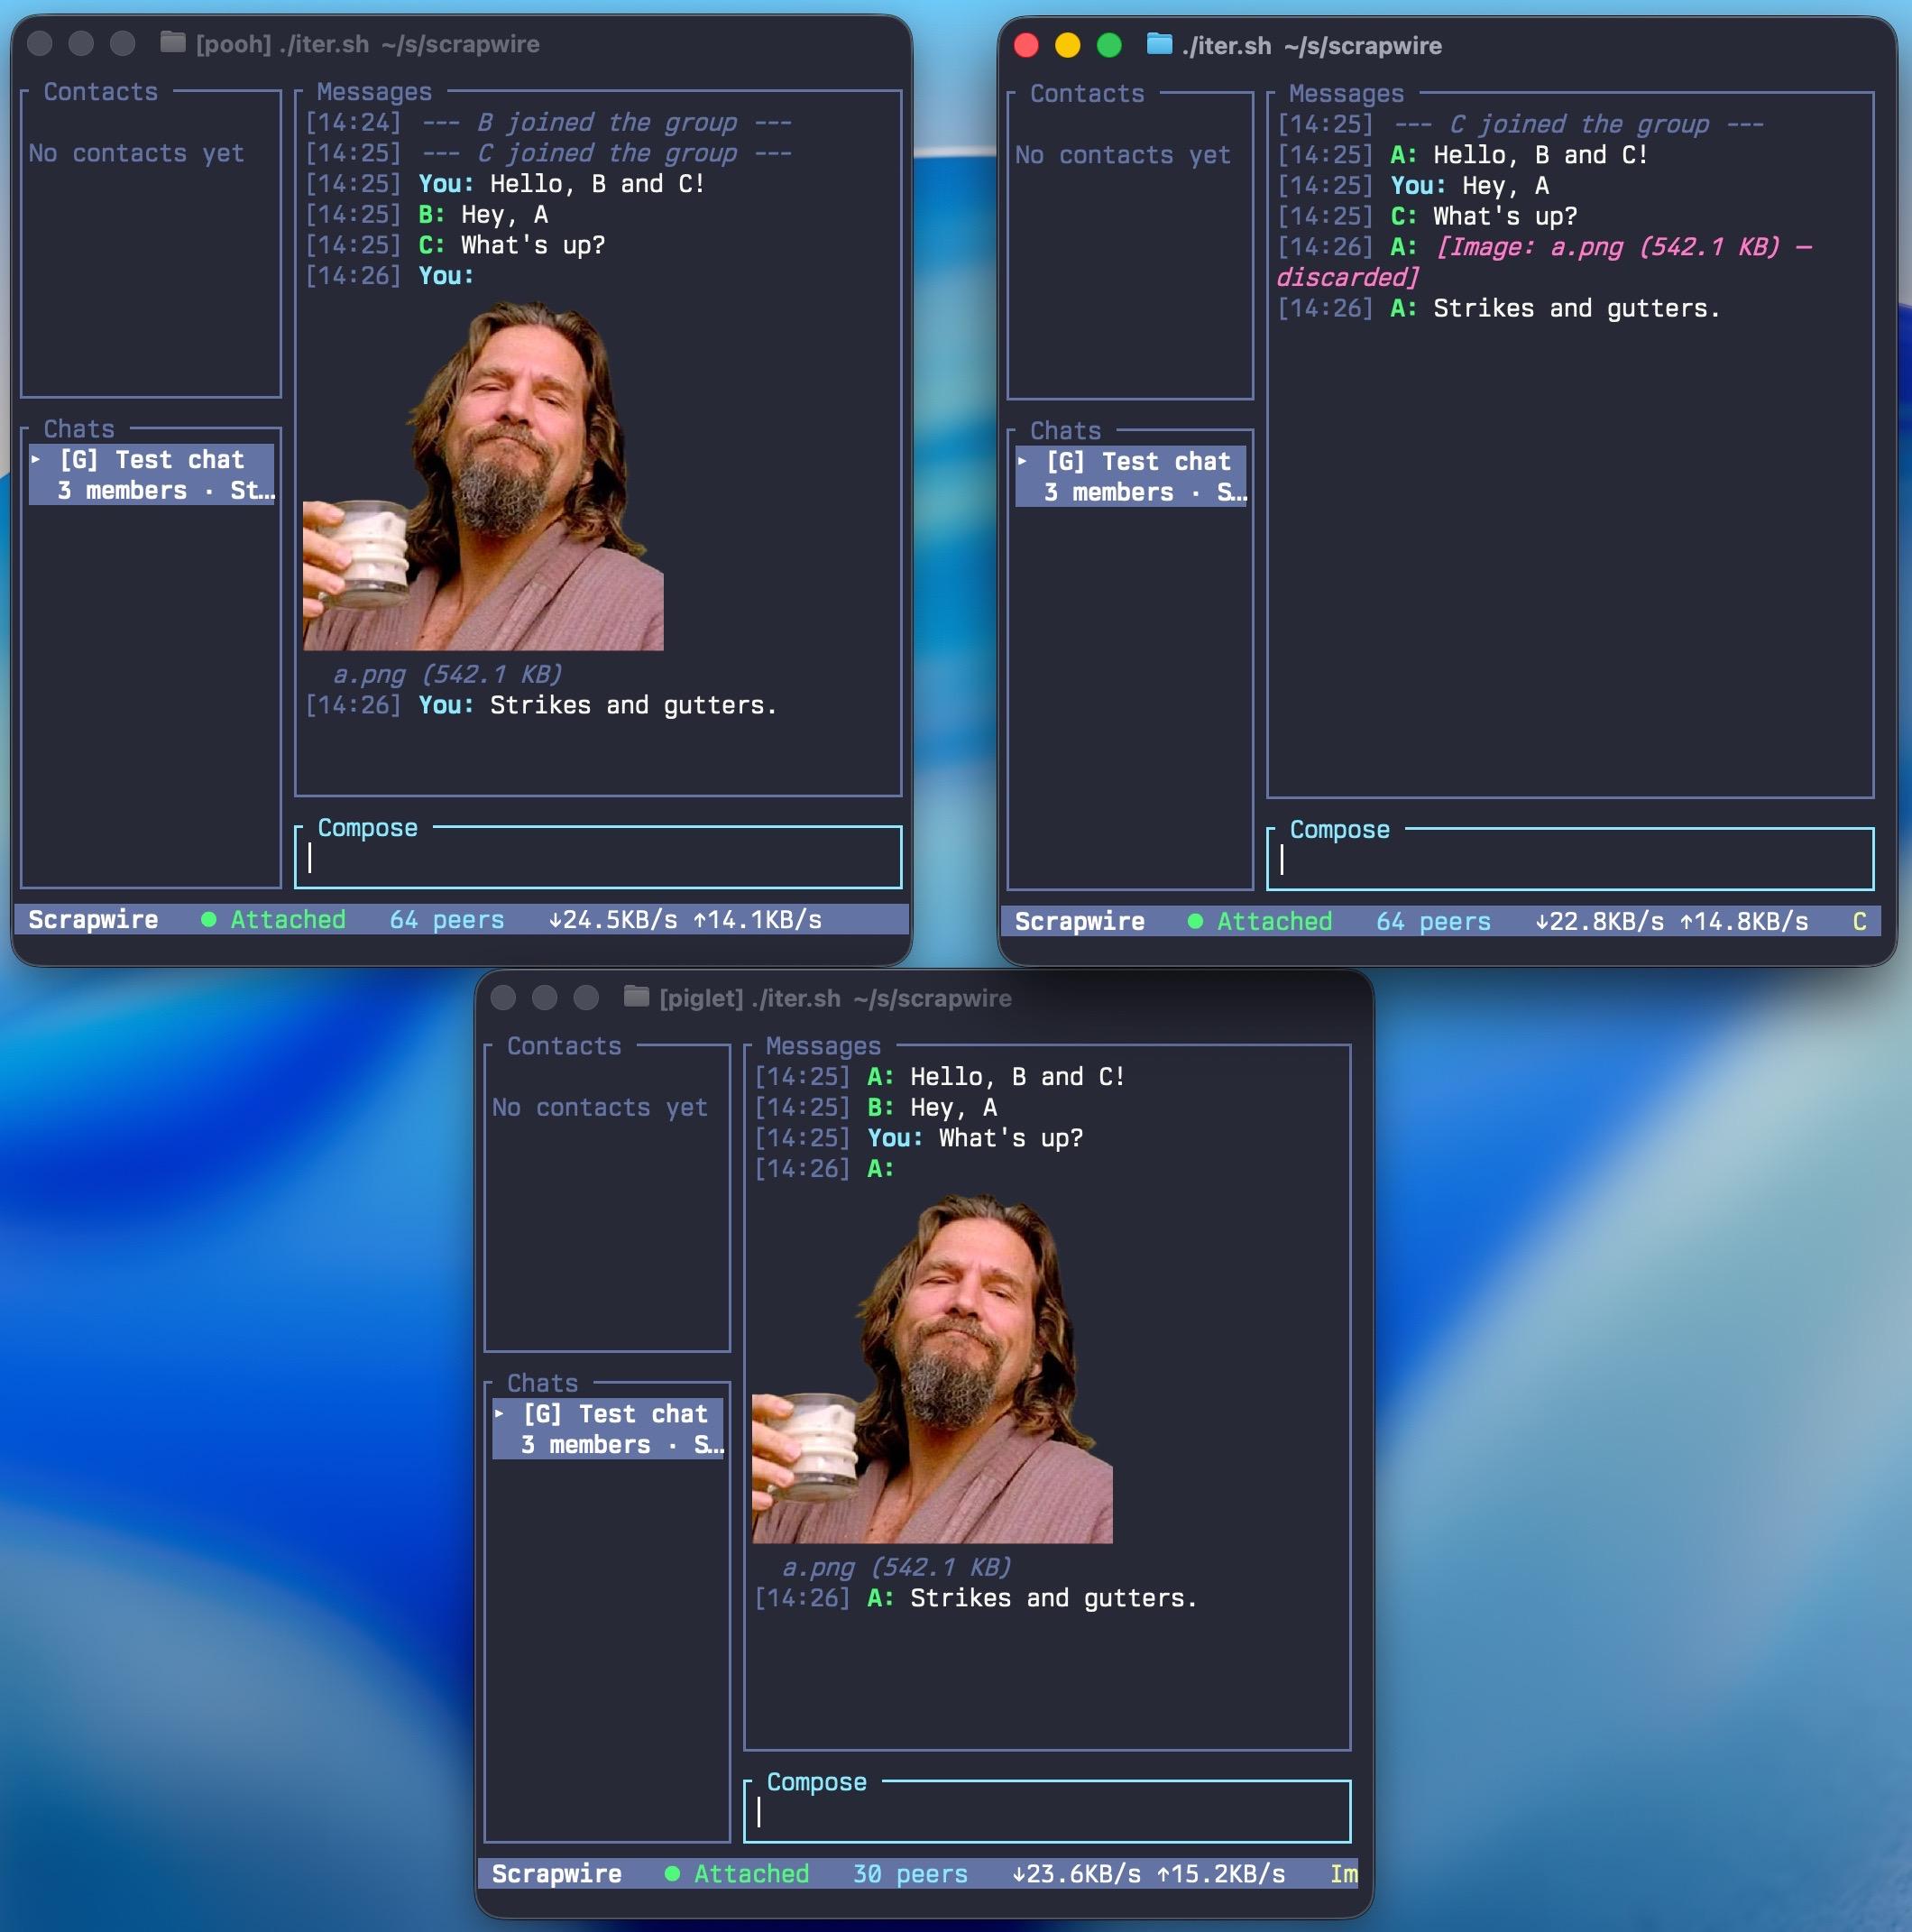Click 30 peers count in piglet status bar
The image size is (1912, 1932).
(x=910, y=1874)
